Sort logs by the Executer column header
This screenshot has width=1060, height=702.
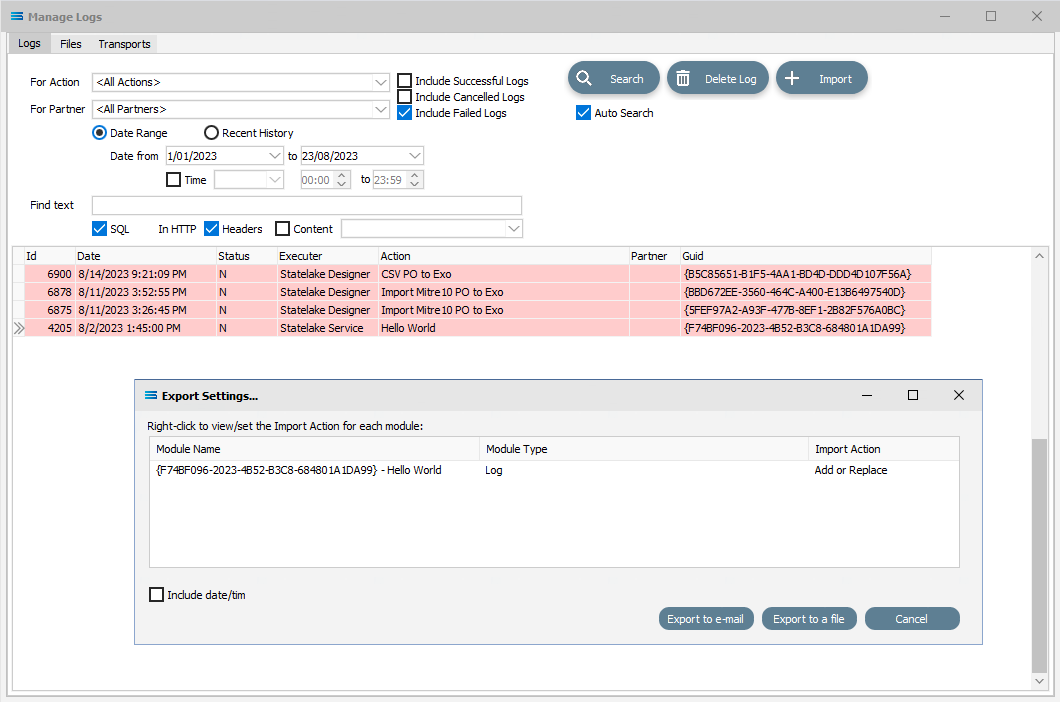[328, 256]
